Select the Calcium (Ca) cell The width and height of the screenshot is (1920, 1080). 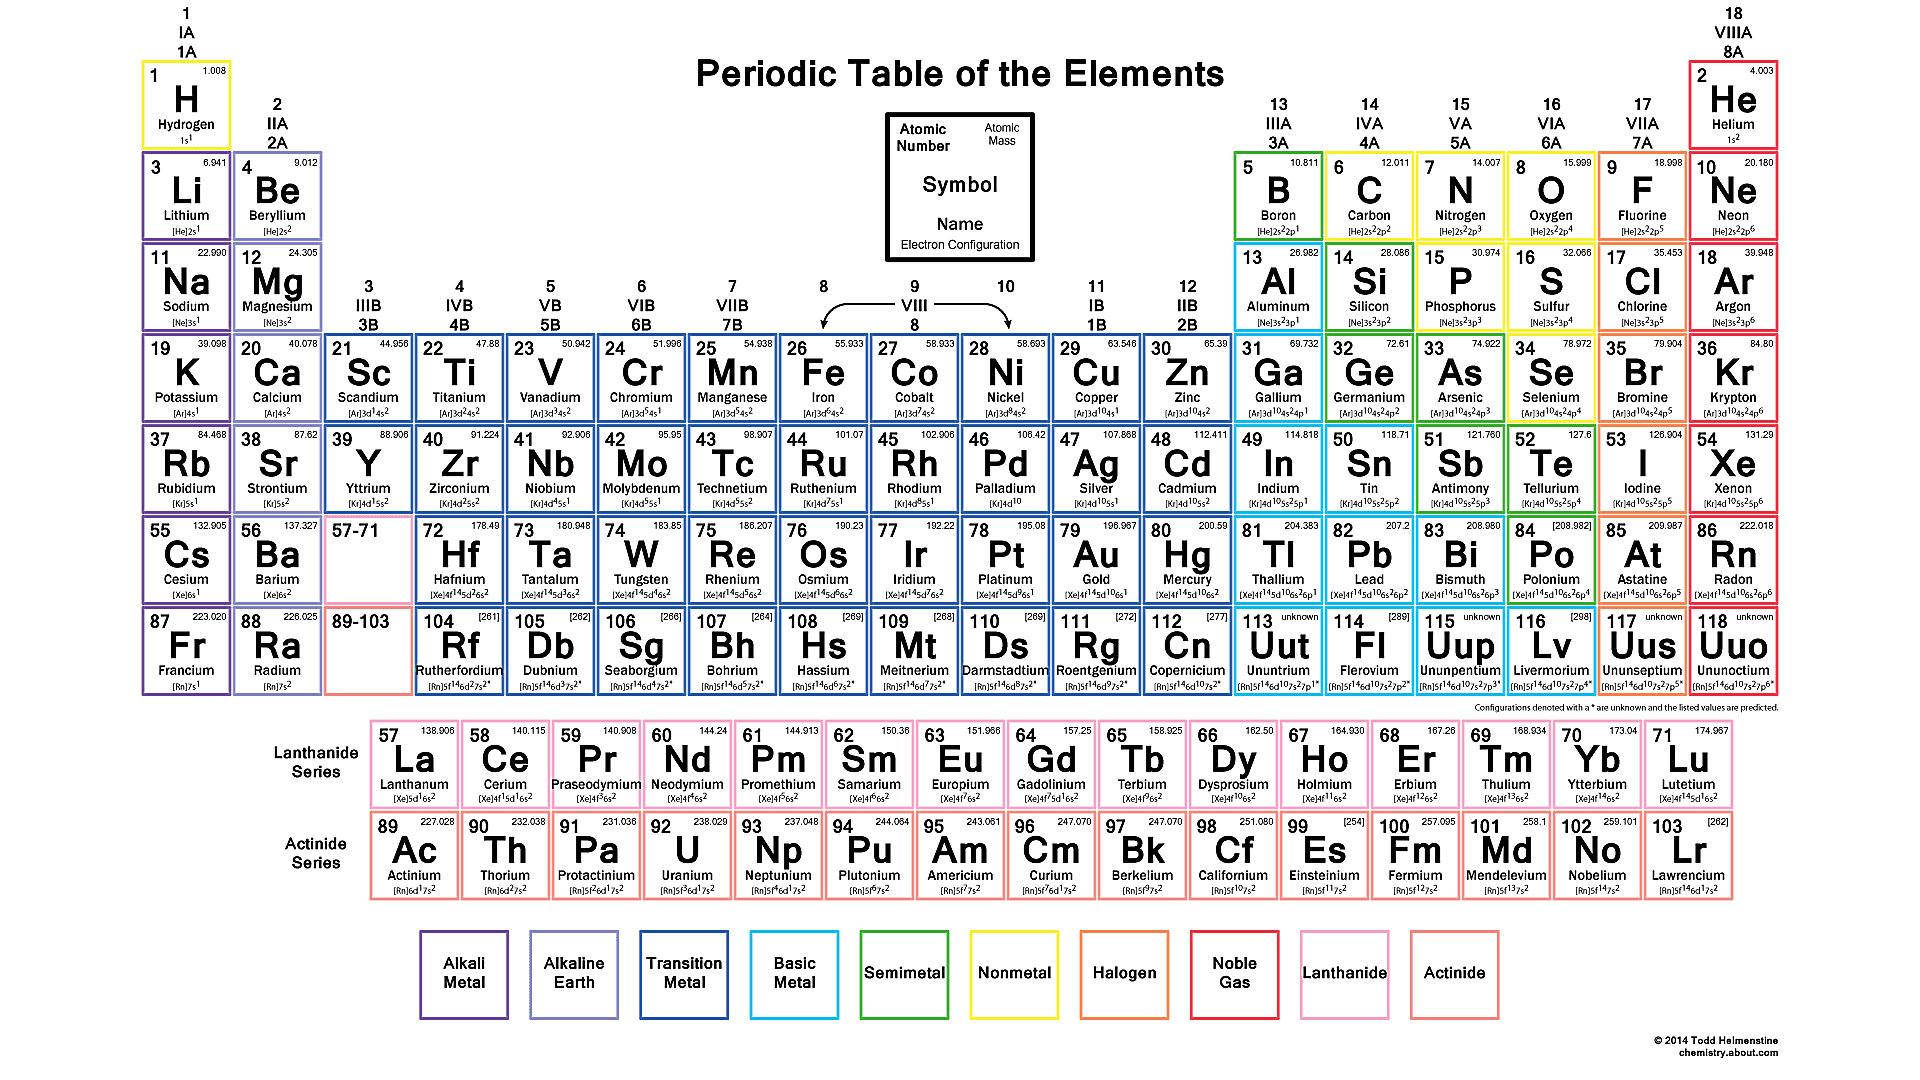[277, 378]
